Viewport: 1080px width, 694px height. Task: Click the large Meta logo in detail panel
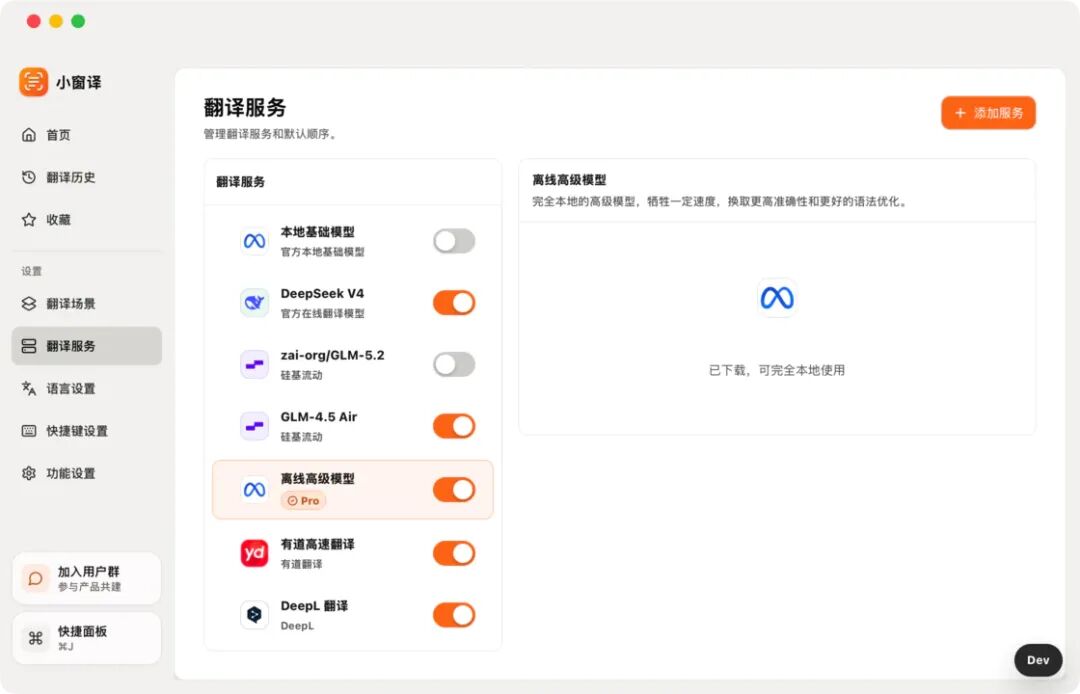pos(777,297)
